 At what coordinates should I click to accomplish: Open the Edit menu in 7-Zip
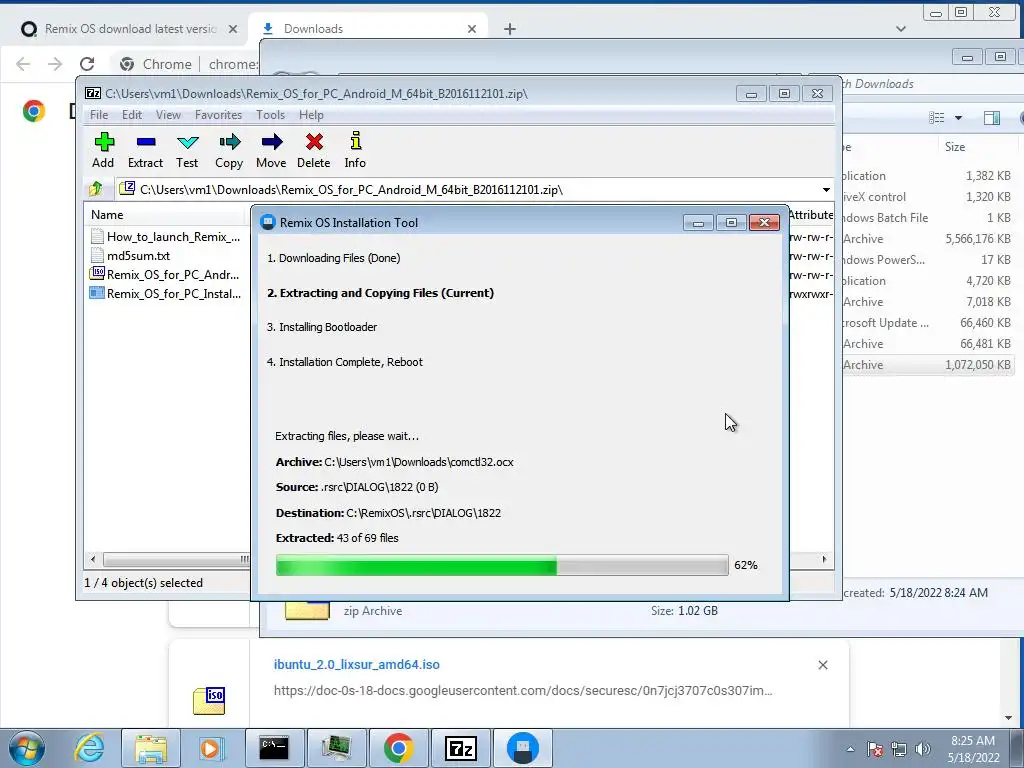pyautogui.click(x=132, y=115)
